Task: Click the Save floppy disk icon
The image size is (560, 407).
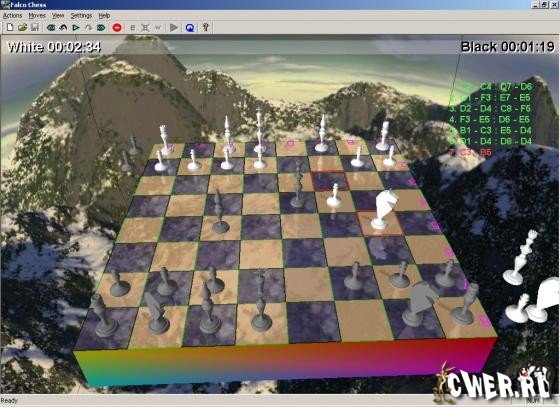Action: pos(35,27)
